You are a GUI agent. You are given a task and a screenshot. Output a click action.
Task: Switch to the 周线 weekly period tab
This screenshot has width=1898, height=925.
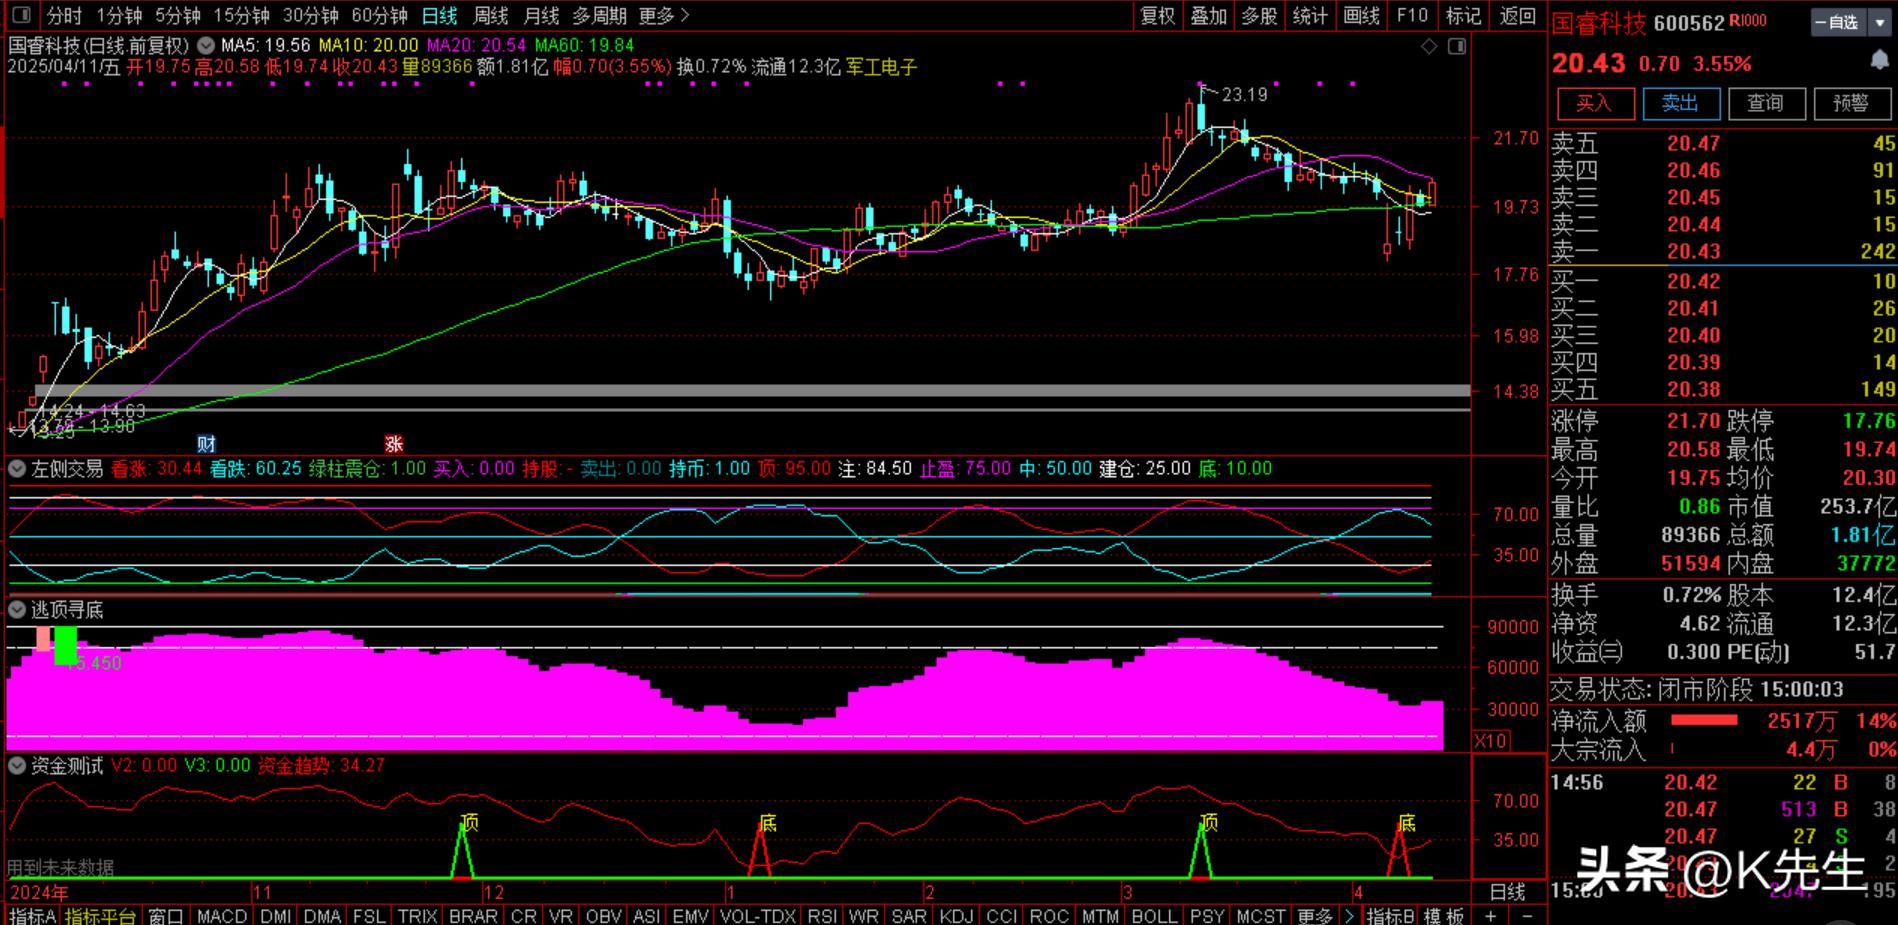coord(490,15)
